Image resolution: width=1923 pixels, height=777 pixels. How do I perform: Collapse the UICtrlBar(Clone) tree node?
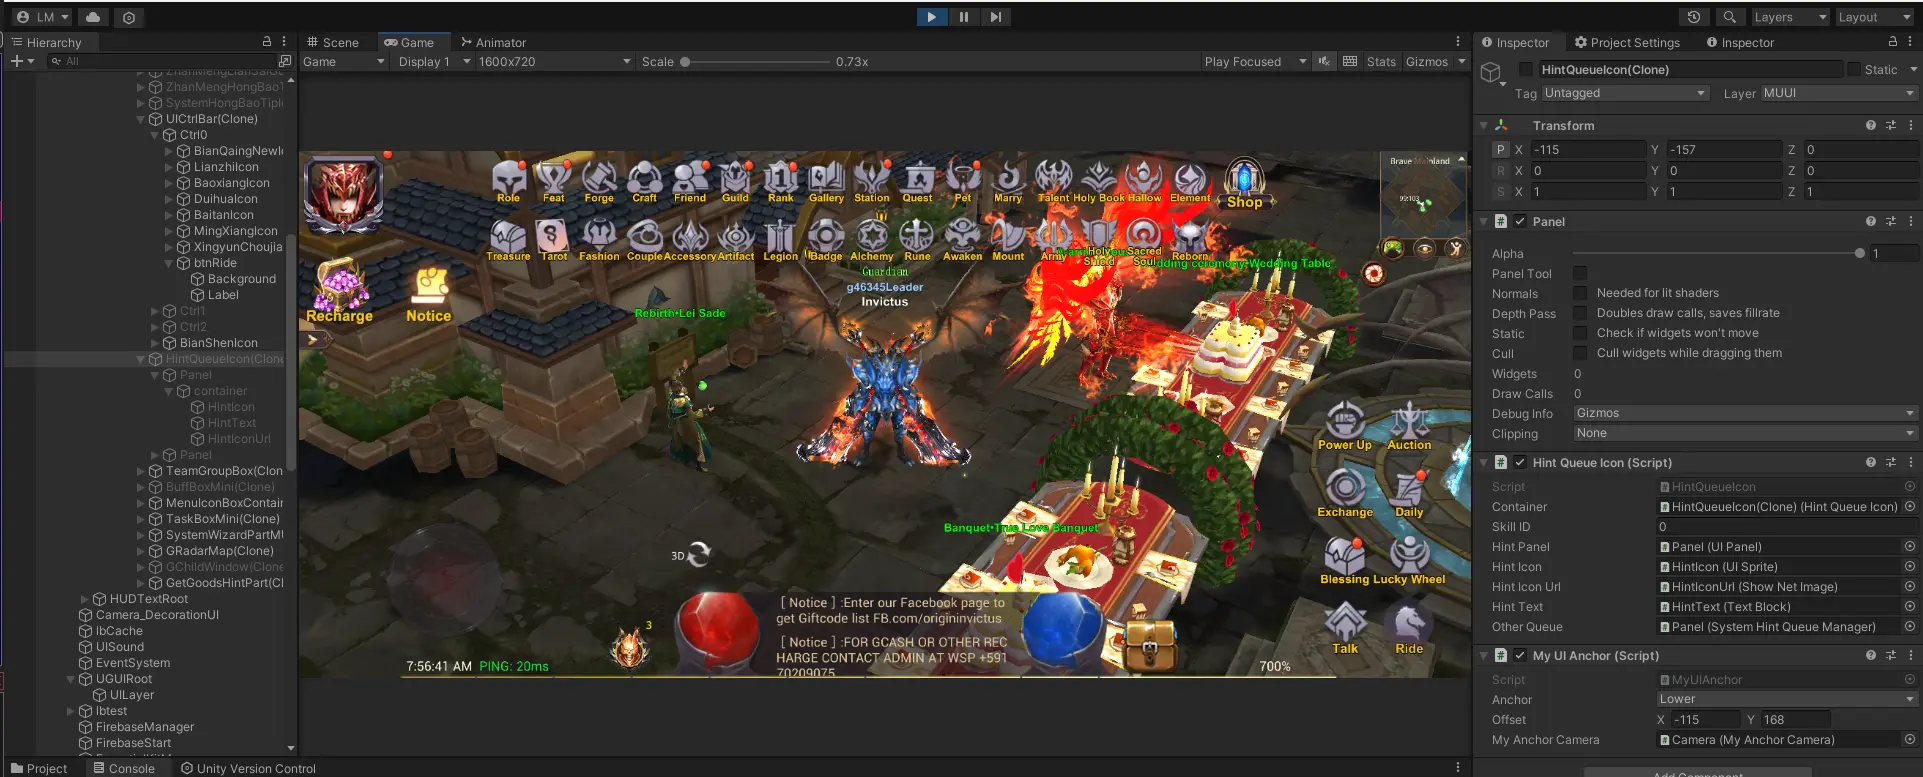click(x=141, y=119)
